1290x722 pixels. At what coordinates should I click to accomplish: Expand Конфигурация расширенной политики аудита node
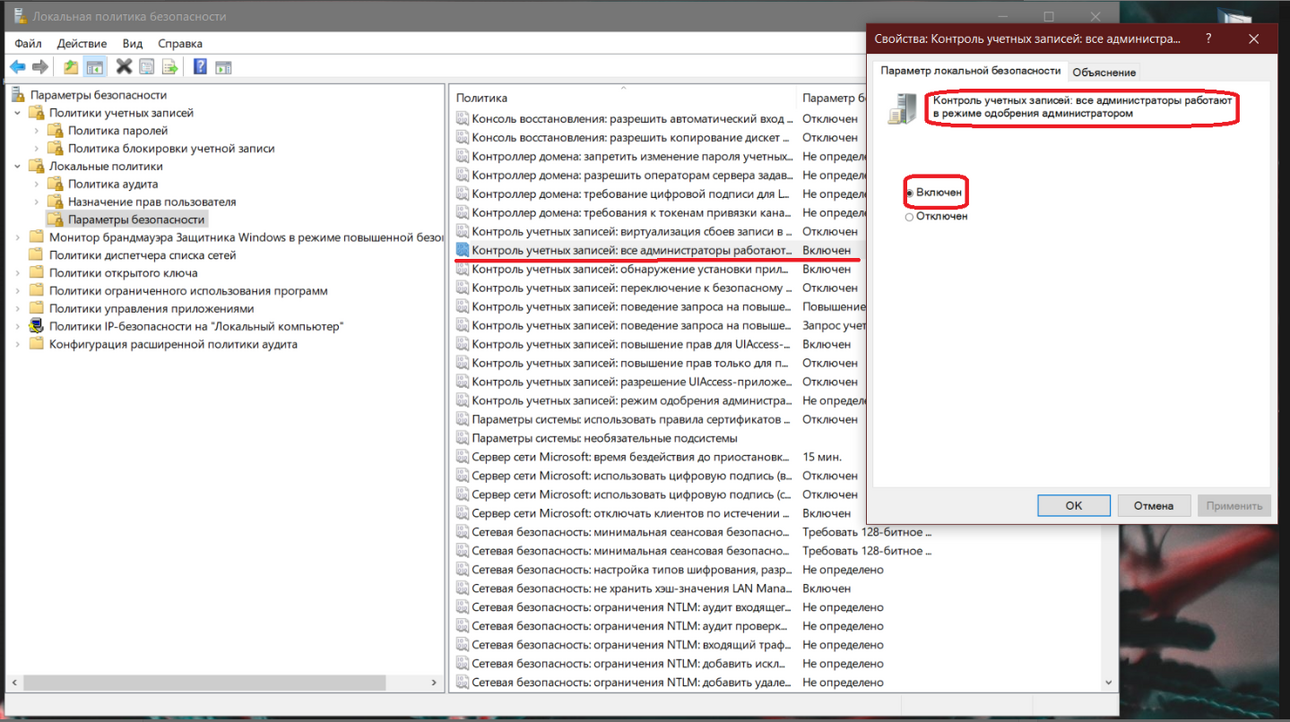click(x=18, y=344)
